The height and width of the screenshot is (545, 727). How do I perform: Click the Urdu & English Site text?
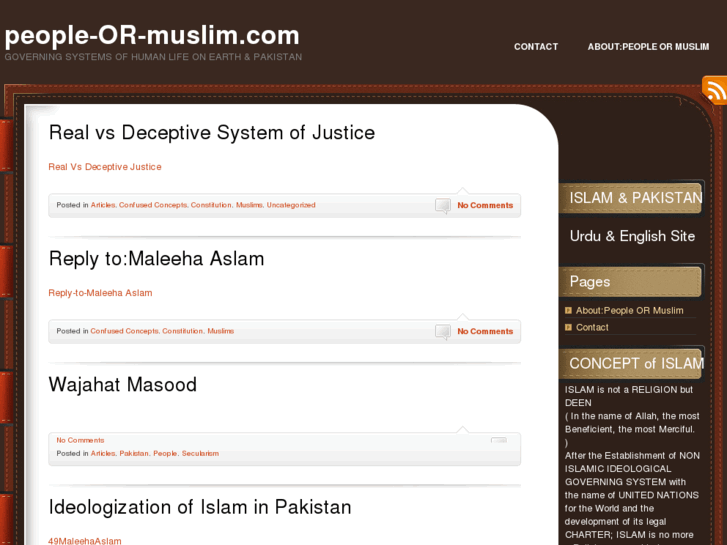[x=632, y=236]
